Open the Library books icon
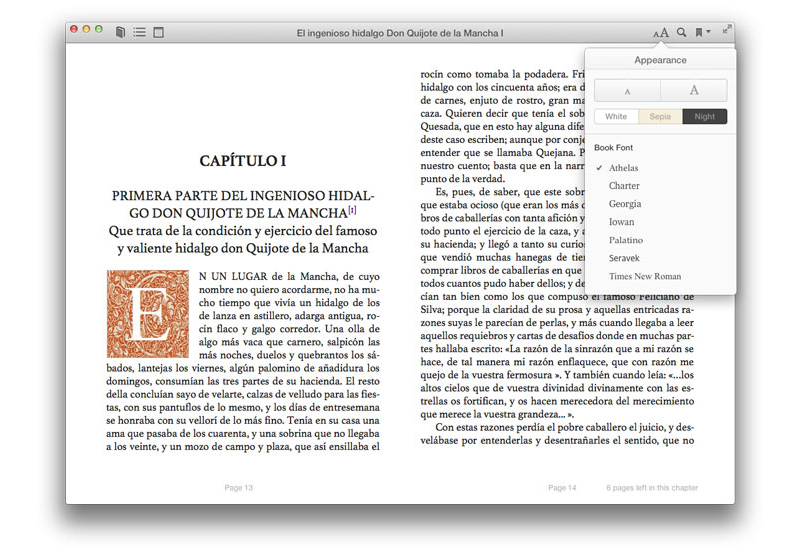This screenshot has height=553, width=800. coord(120,32)
